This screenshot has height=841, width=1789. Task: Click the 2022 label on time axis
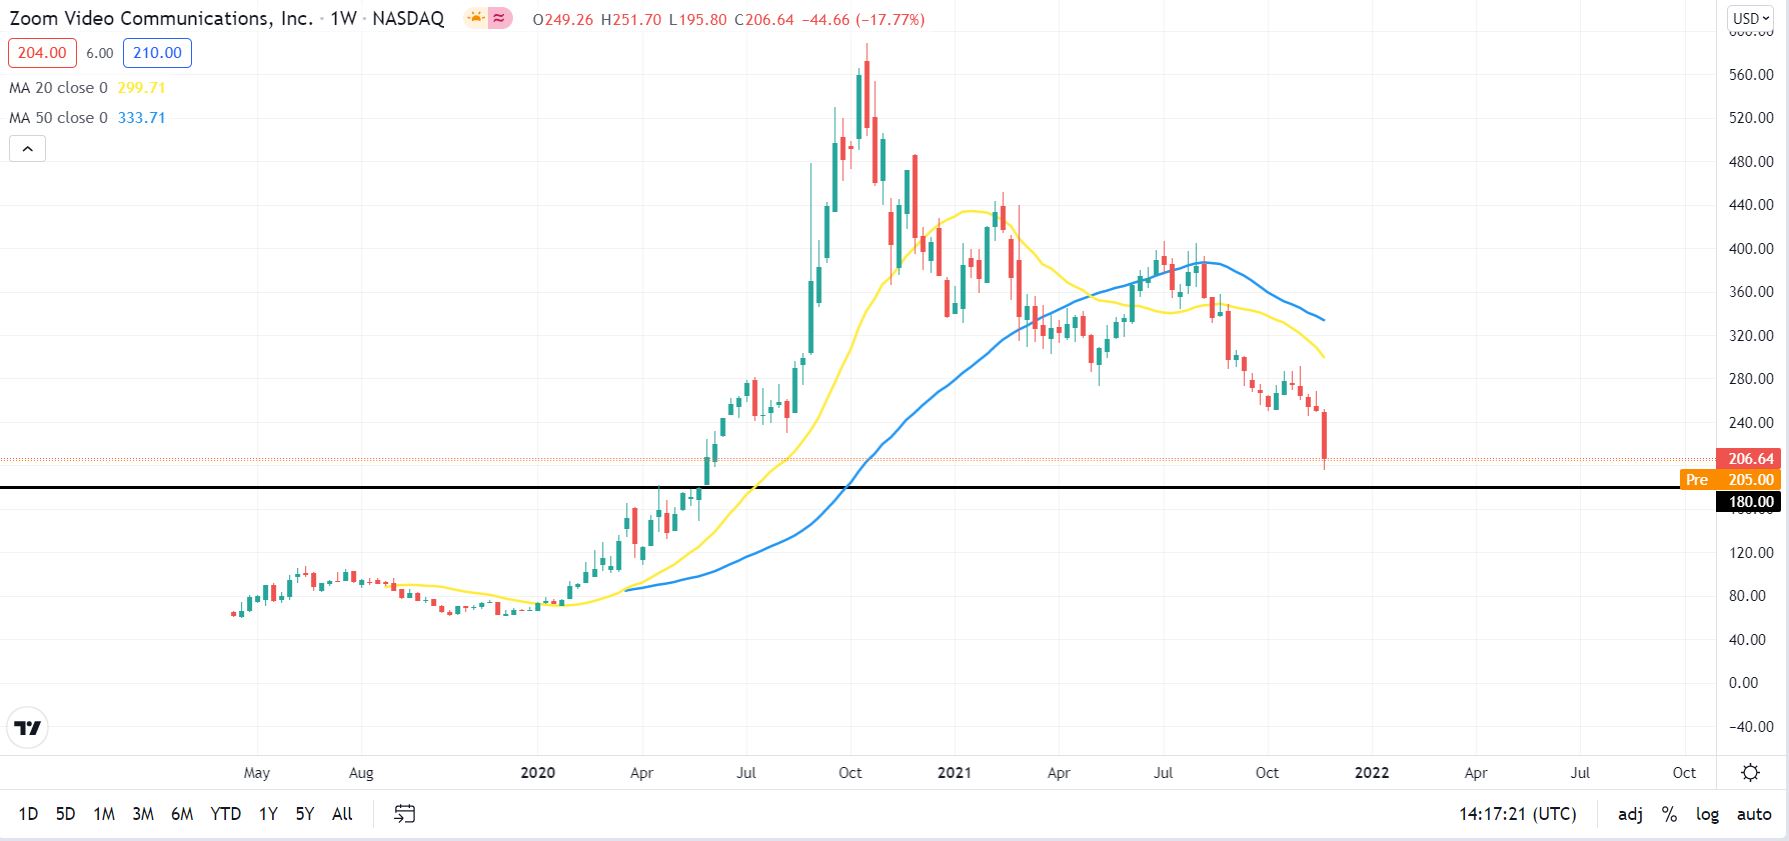(x=1371, y=773)
